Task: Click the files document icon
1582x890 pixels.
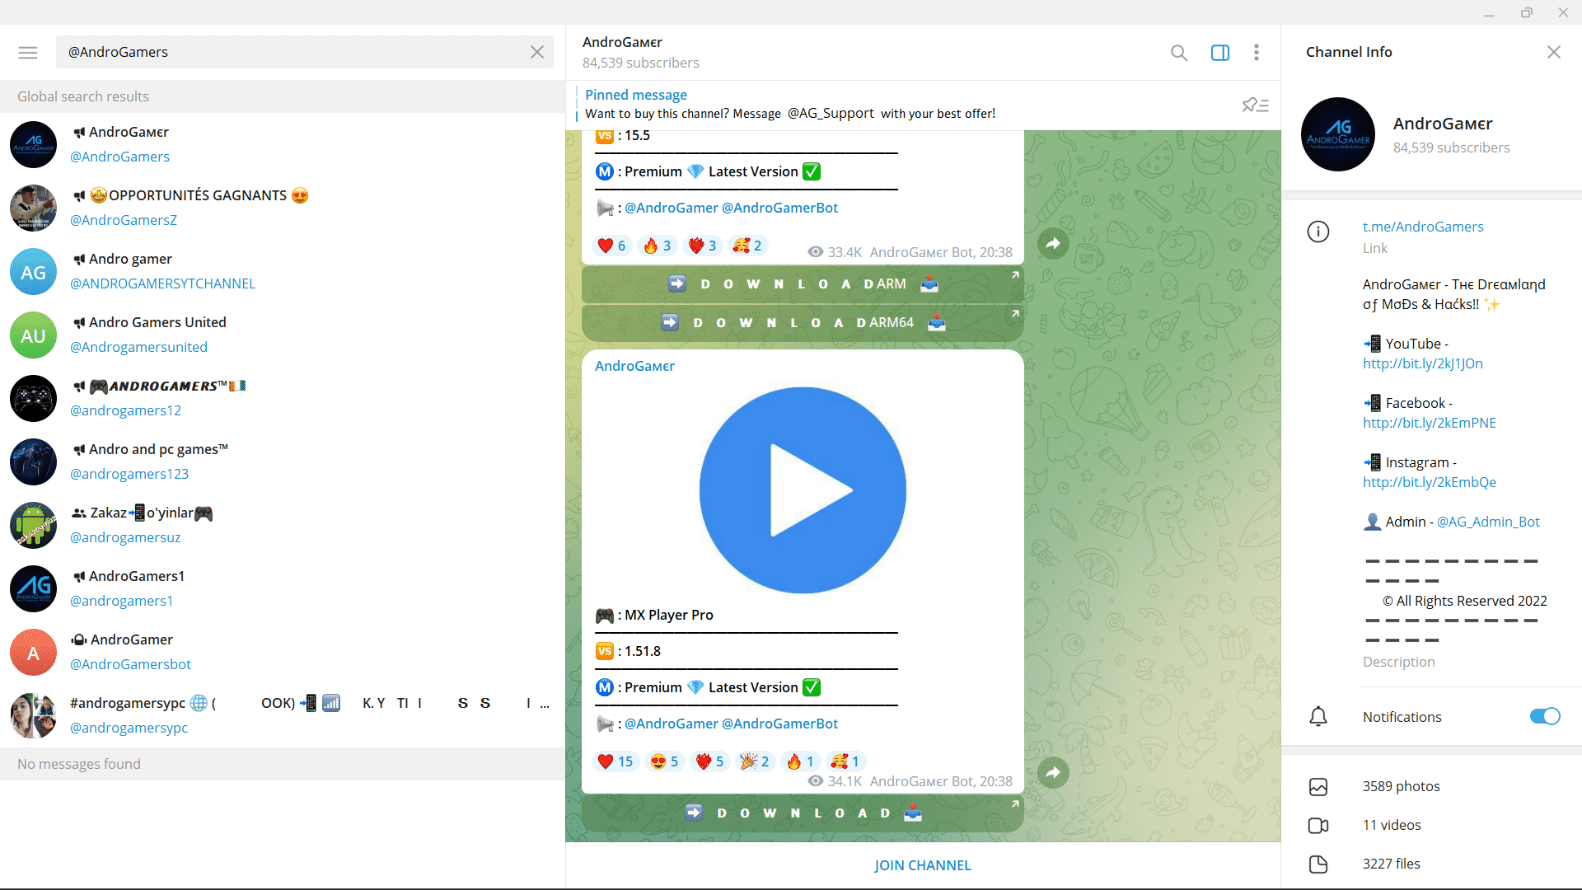Action: [1318, 864]
